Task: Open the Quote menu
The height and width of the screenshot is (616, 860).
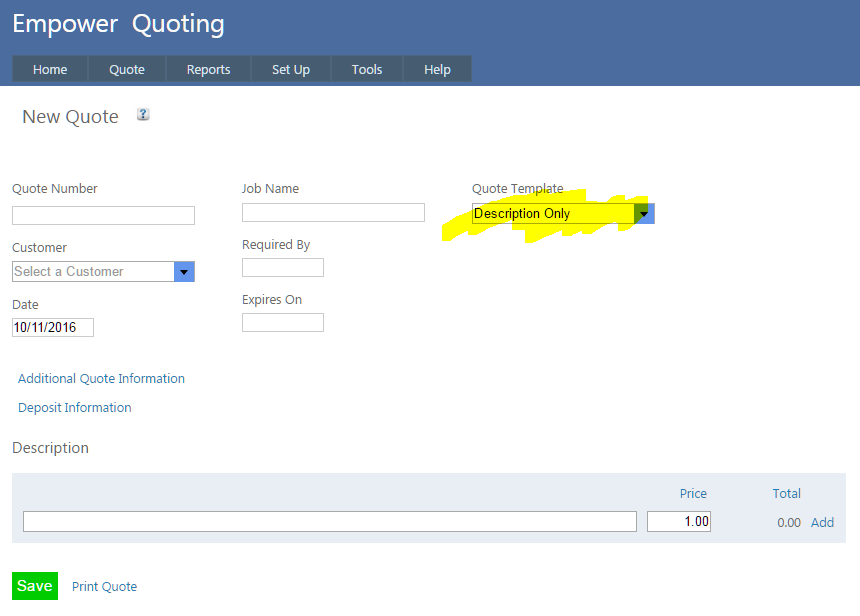Action: (x=127, y=69)
